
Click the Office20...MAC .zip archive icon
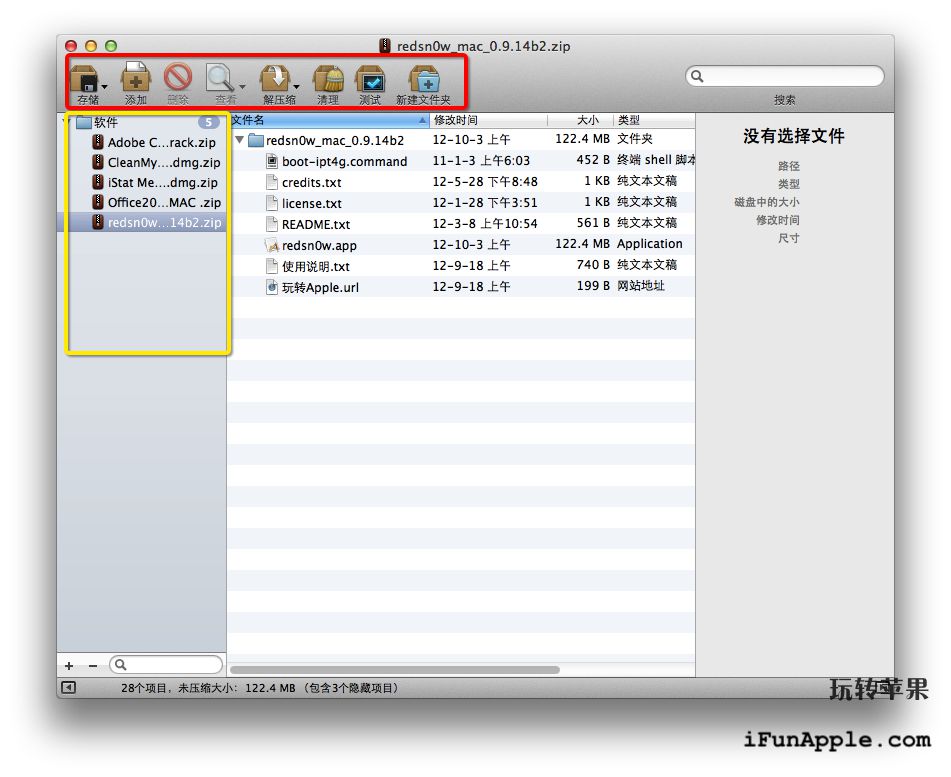(97, 202)
